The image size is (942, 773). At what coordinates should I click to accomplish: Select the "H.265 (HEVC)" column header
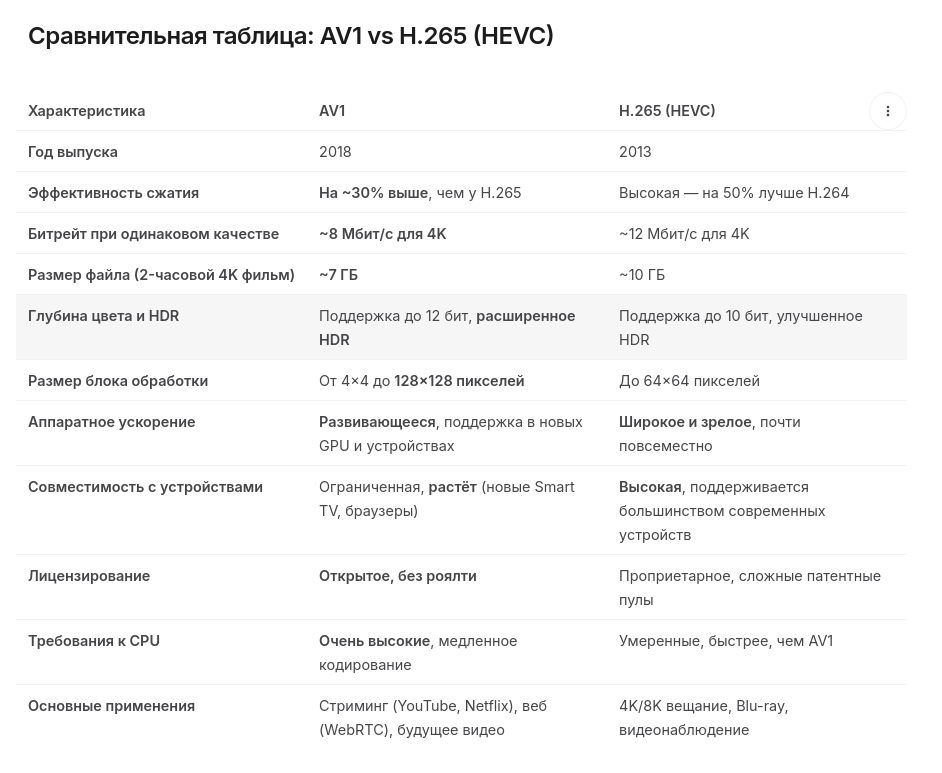tap(667, 111)
